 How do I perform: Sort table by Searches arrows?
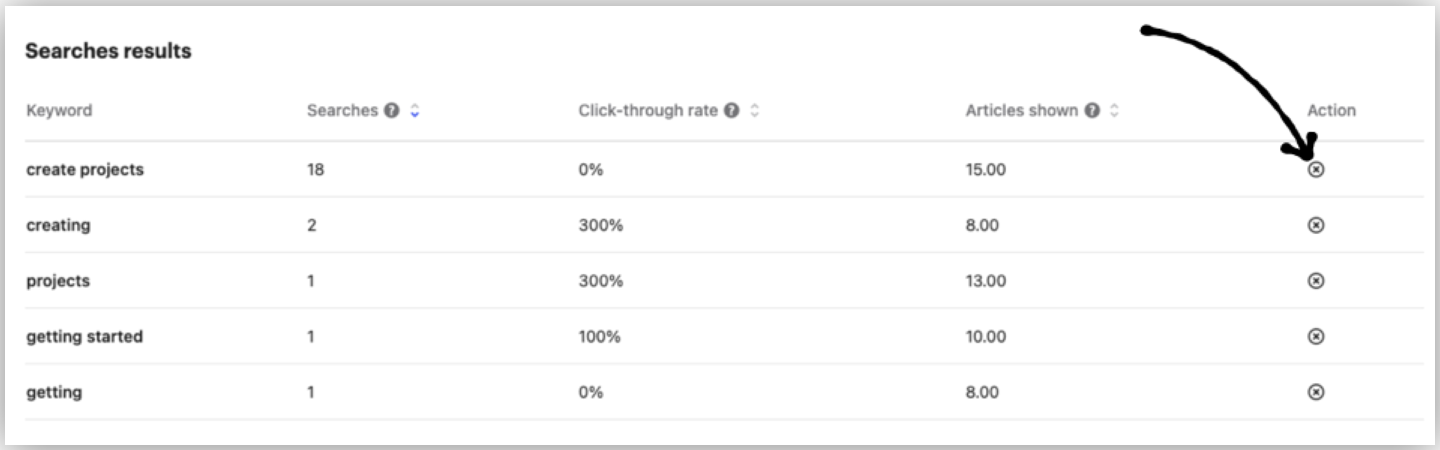415,111
